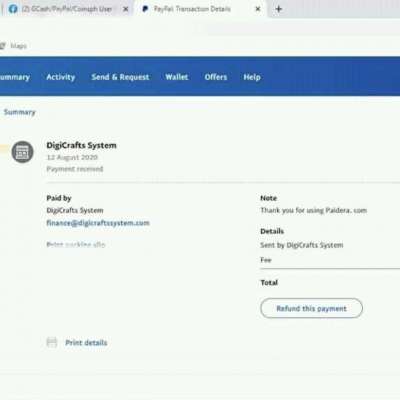Click the Facebook favicon on first tab

point(13,9)
